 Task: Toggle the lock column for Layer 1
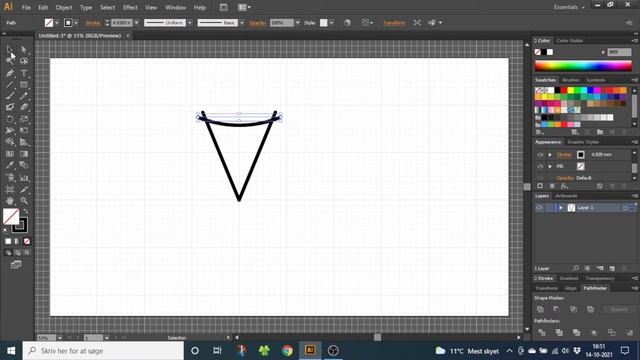549,208
